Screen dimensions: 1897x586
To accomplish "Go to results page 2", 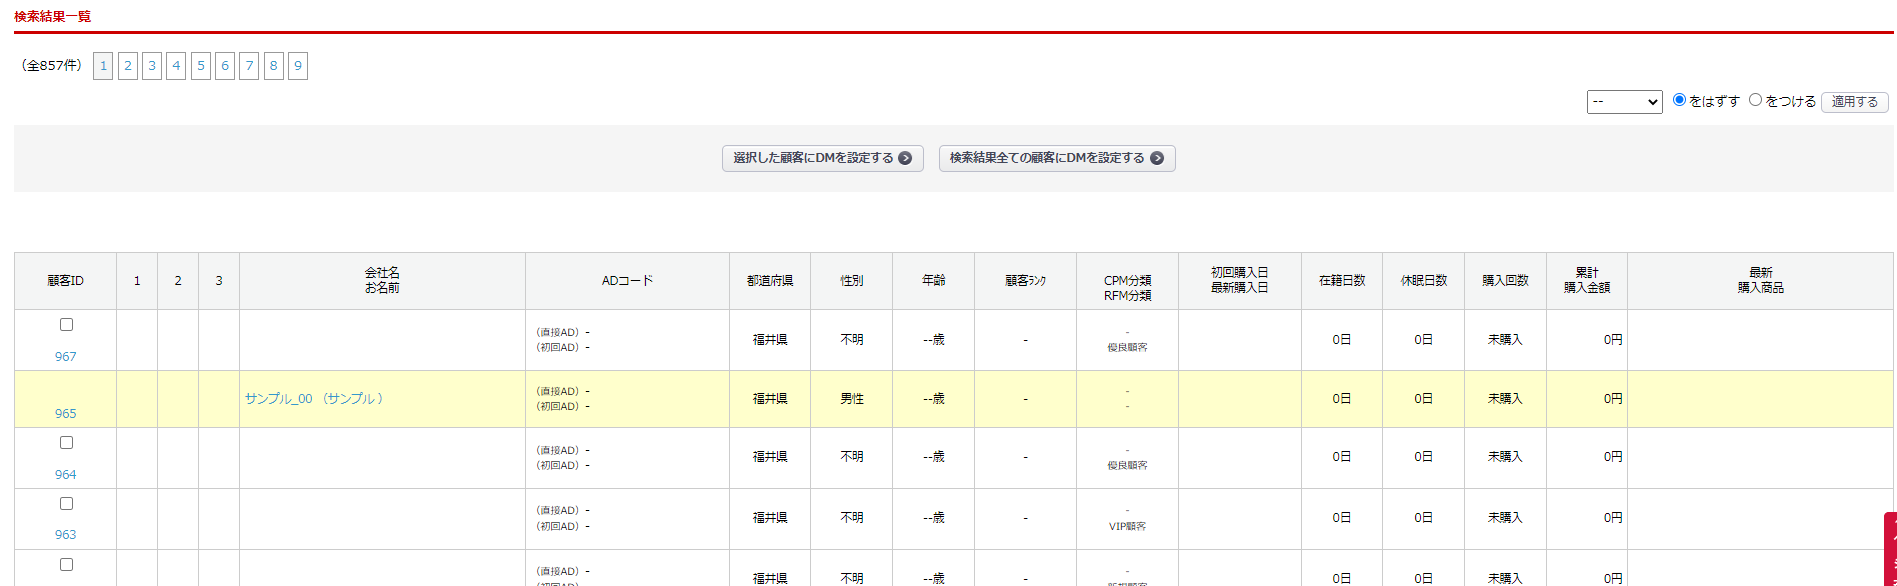I will [128, 66].
